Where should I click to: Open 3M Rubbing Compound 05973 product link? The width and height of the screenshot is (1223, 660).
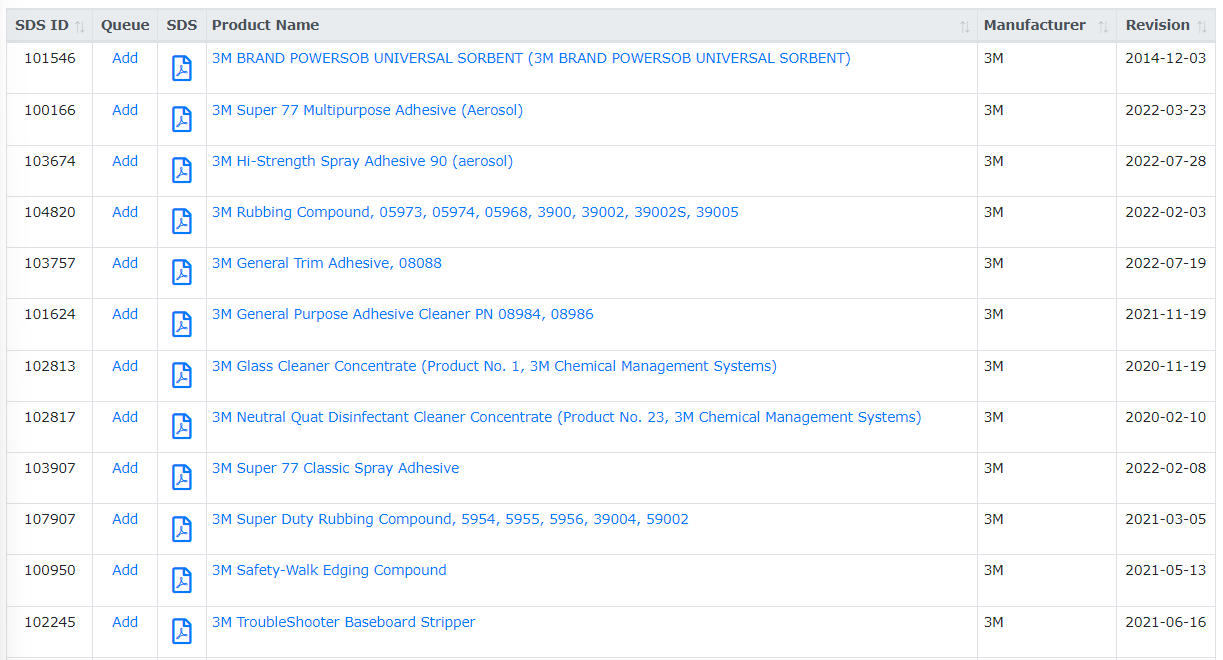pos(475,212)
